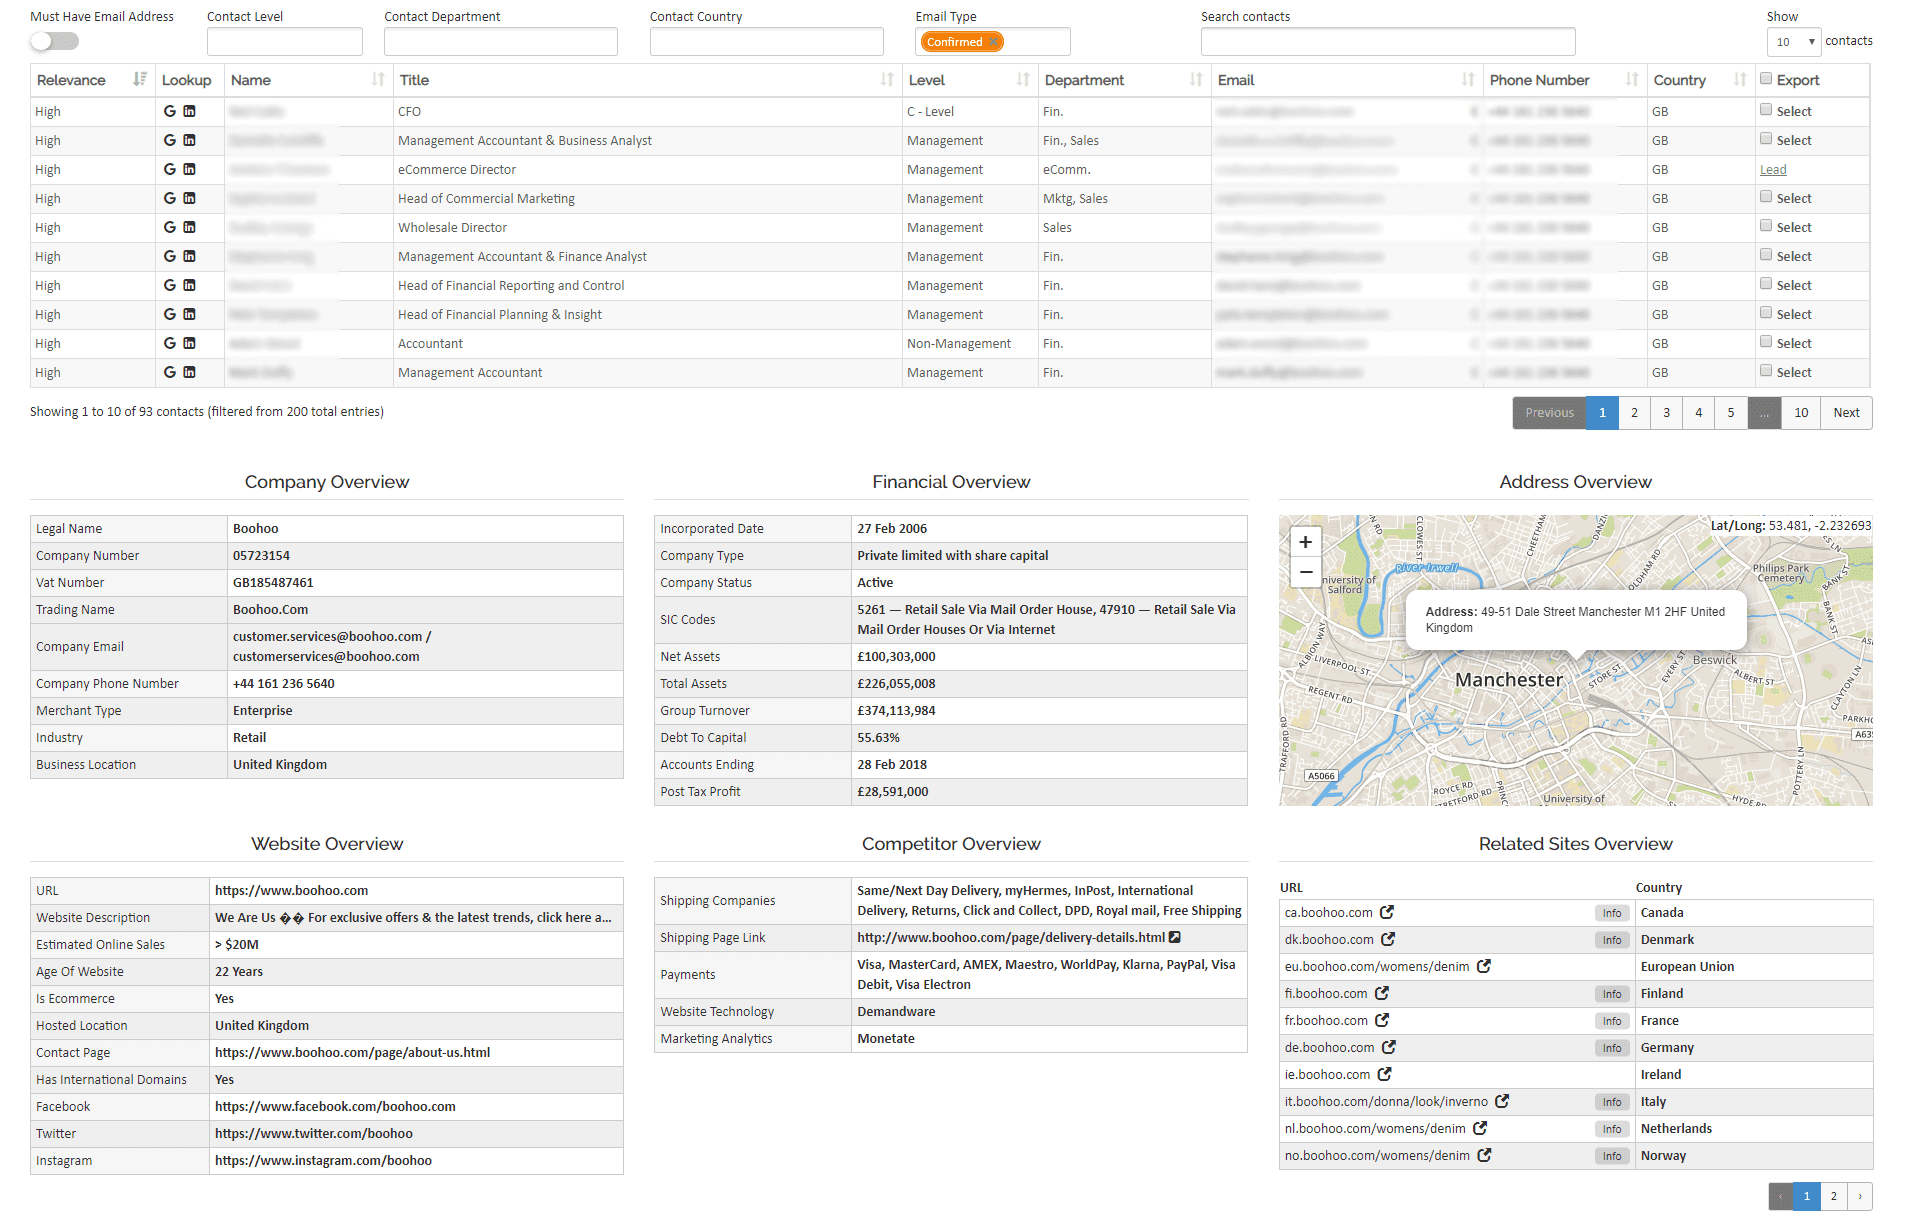The height and width of the screenshot is (1230, 1920).
Task: Select Wholesale Director export checkbox
Action: pyautogui.click(x=1766, y=226)
